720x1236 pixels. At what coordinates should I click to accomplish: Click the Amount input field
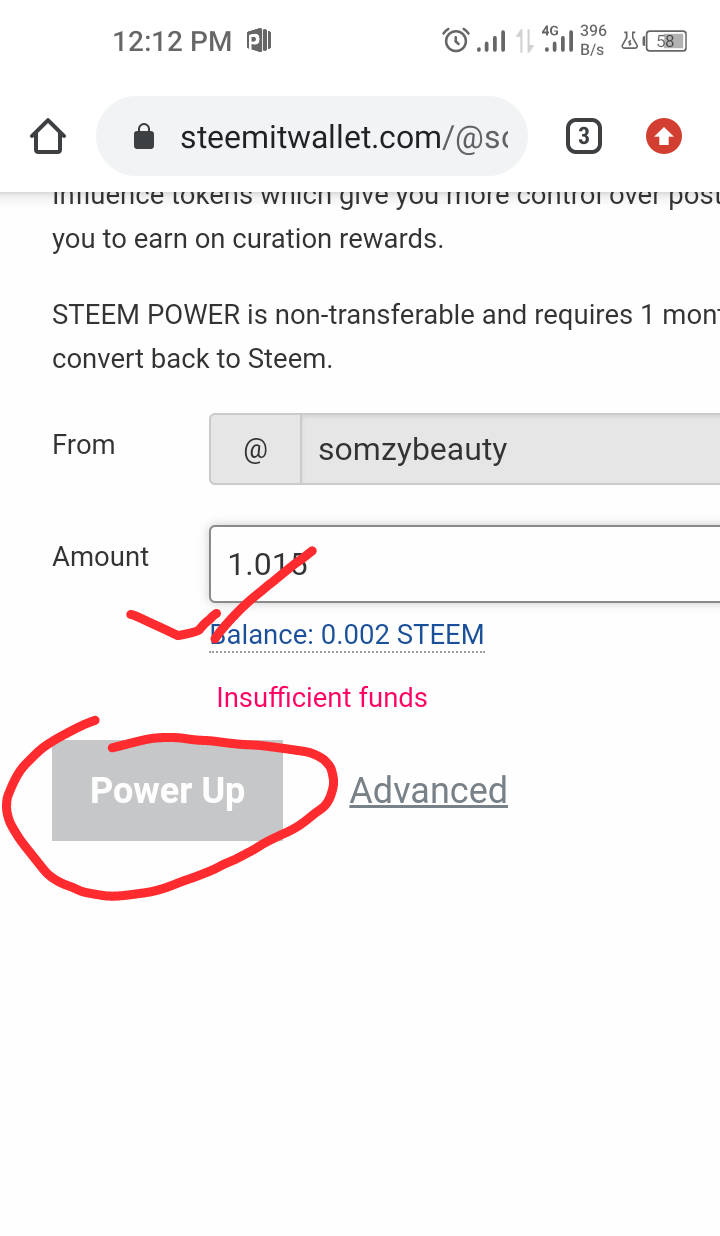[465, 564]
